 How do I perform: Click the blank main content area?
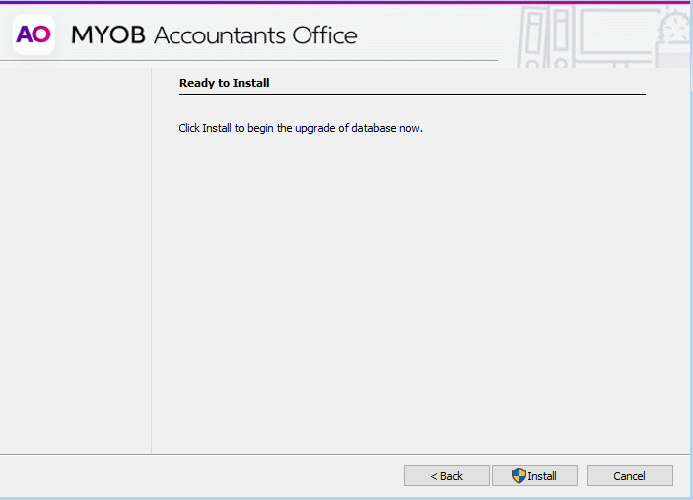pyautogui.click(x=410, y=290)
